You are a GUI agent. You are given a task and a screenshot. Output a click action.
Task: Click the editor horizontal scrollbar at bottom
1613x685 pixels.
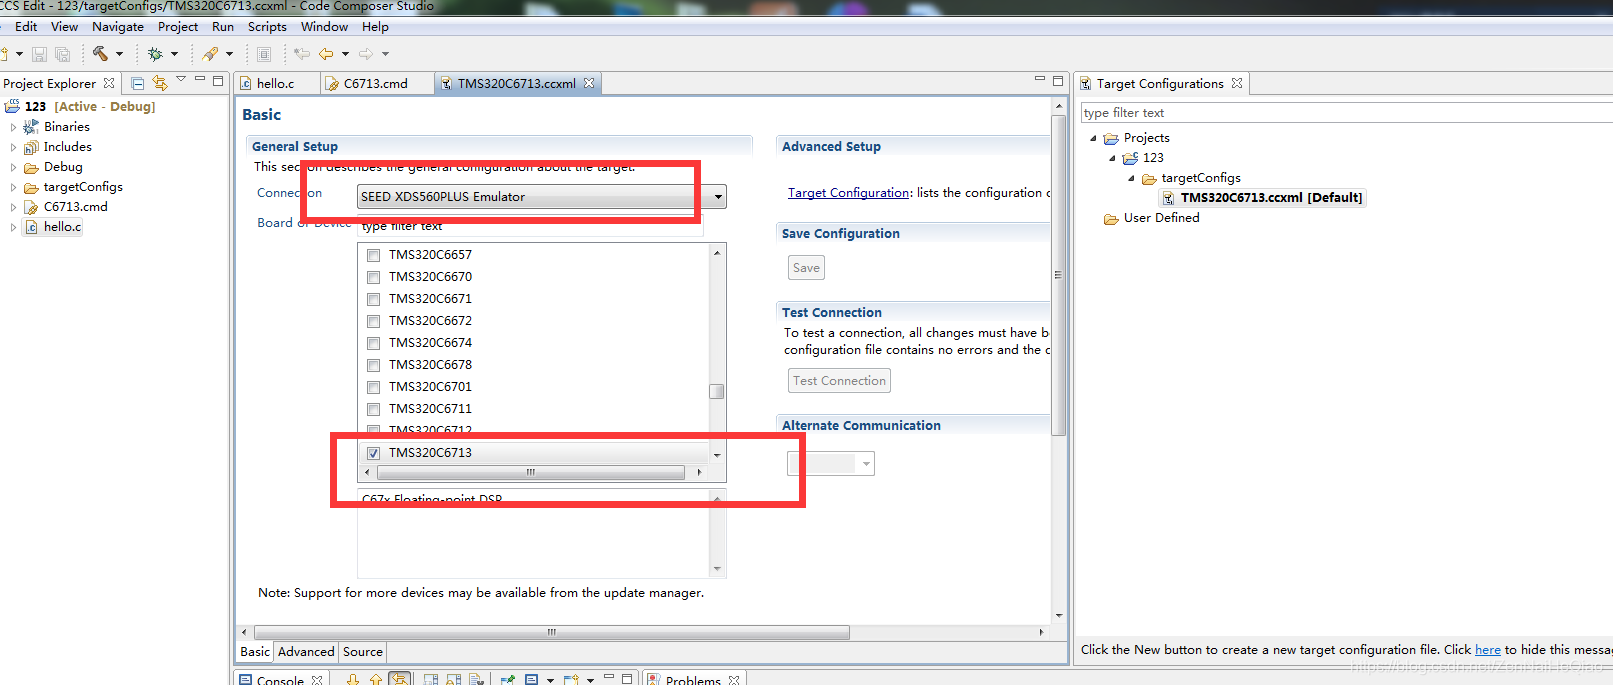click(x=552, y=632)
